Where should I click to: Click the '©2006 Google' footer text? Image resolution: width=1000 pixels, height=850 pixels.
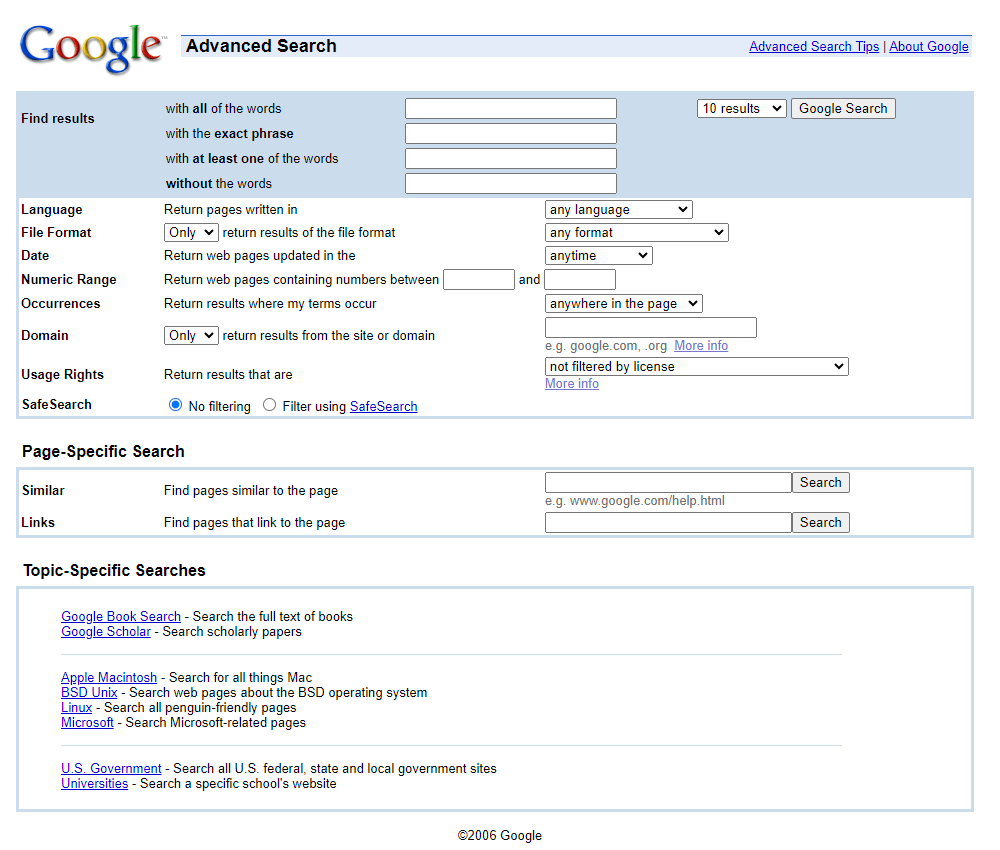click(x=499, y=835)
